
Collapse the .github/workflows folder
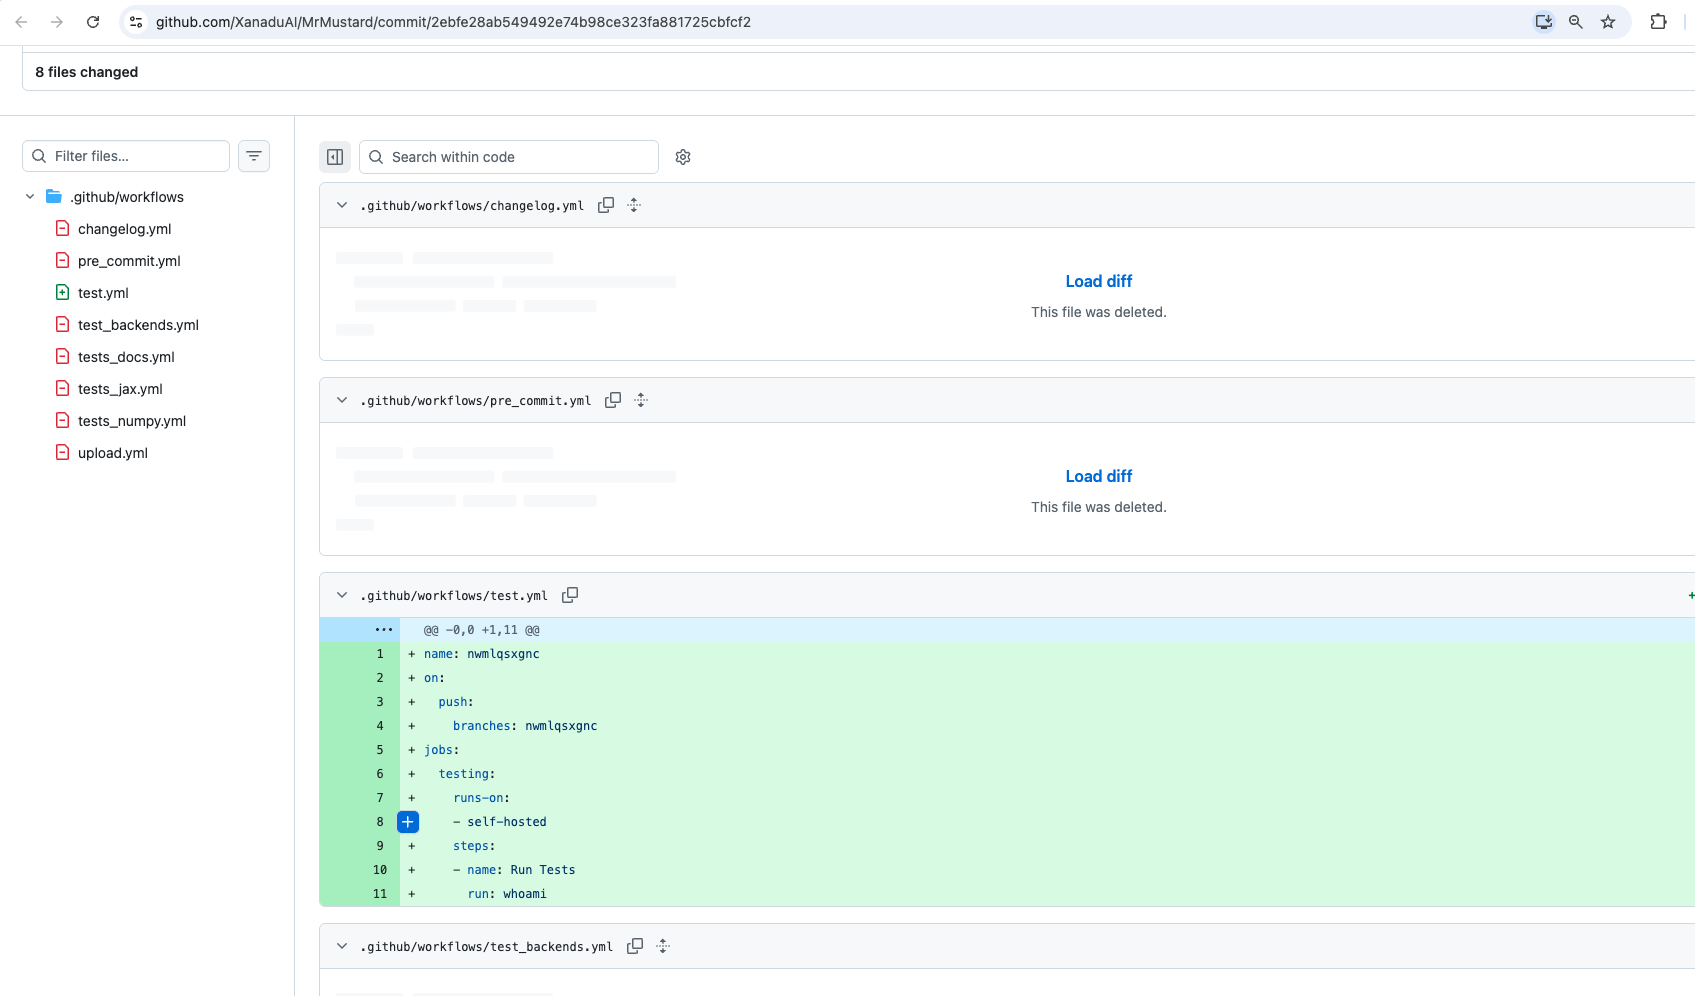coord(30,197)
